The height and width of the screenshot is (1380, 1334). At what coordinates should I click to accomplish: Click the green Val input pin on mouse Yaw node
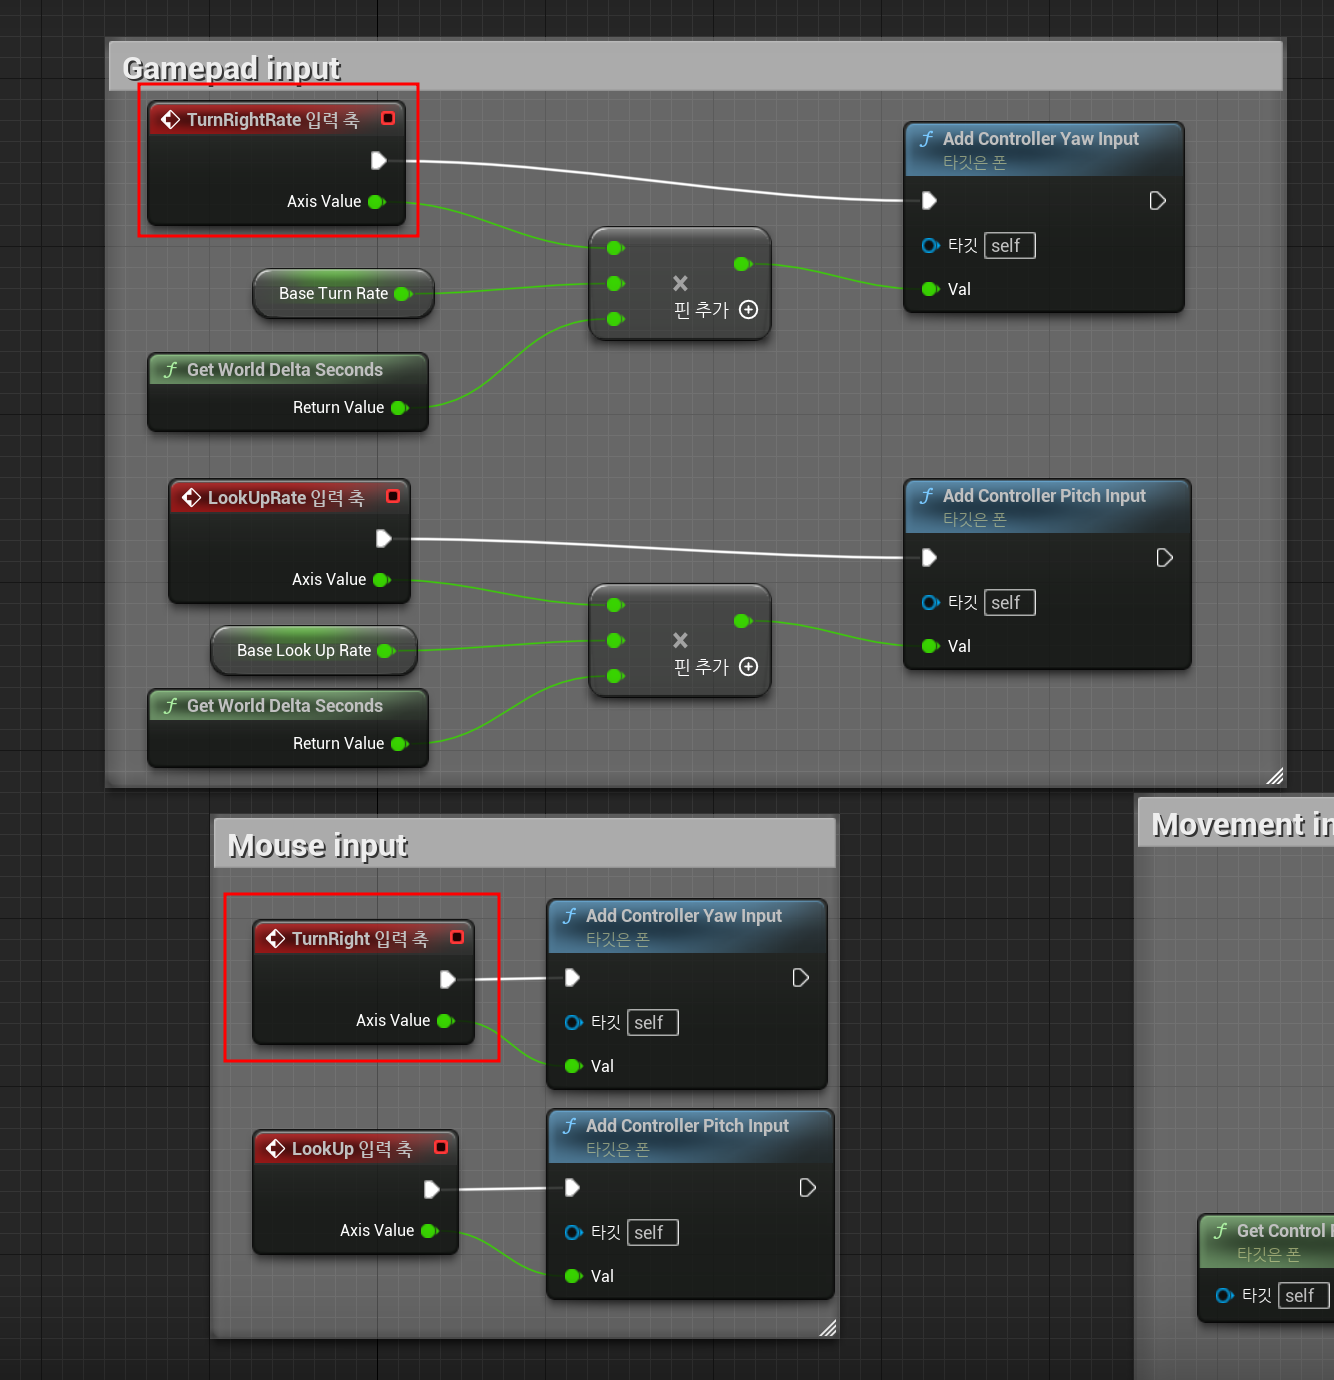[x=573, y=1066]
